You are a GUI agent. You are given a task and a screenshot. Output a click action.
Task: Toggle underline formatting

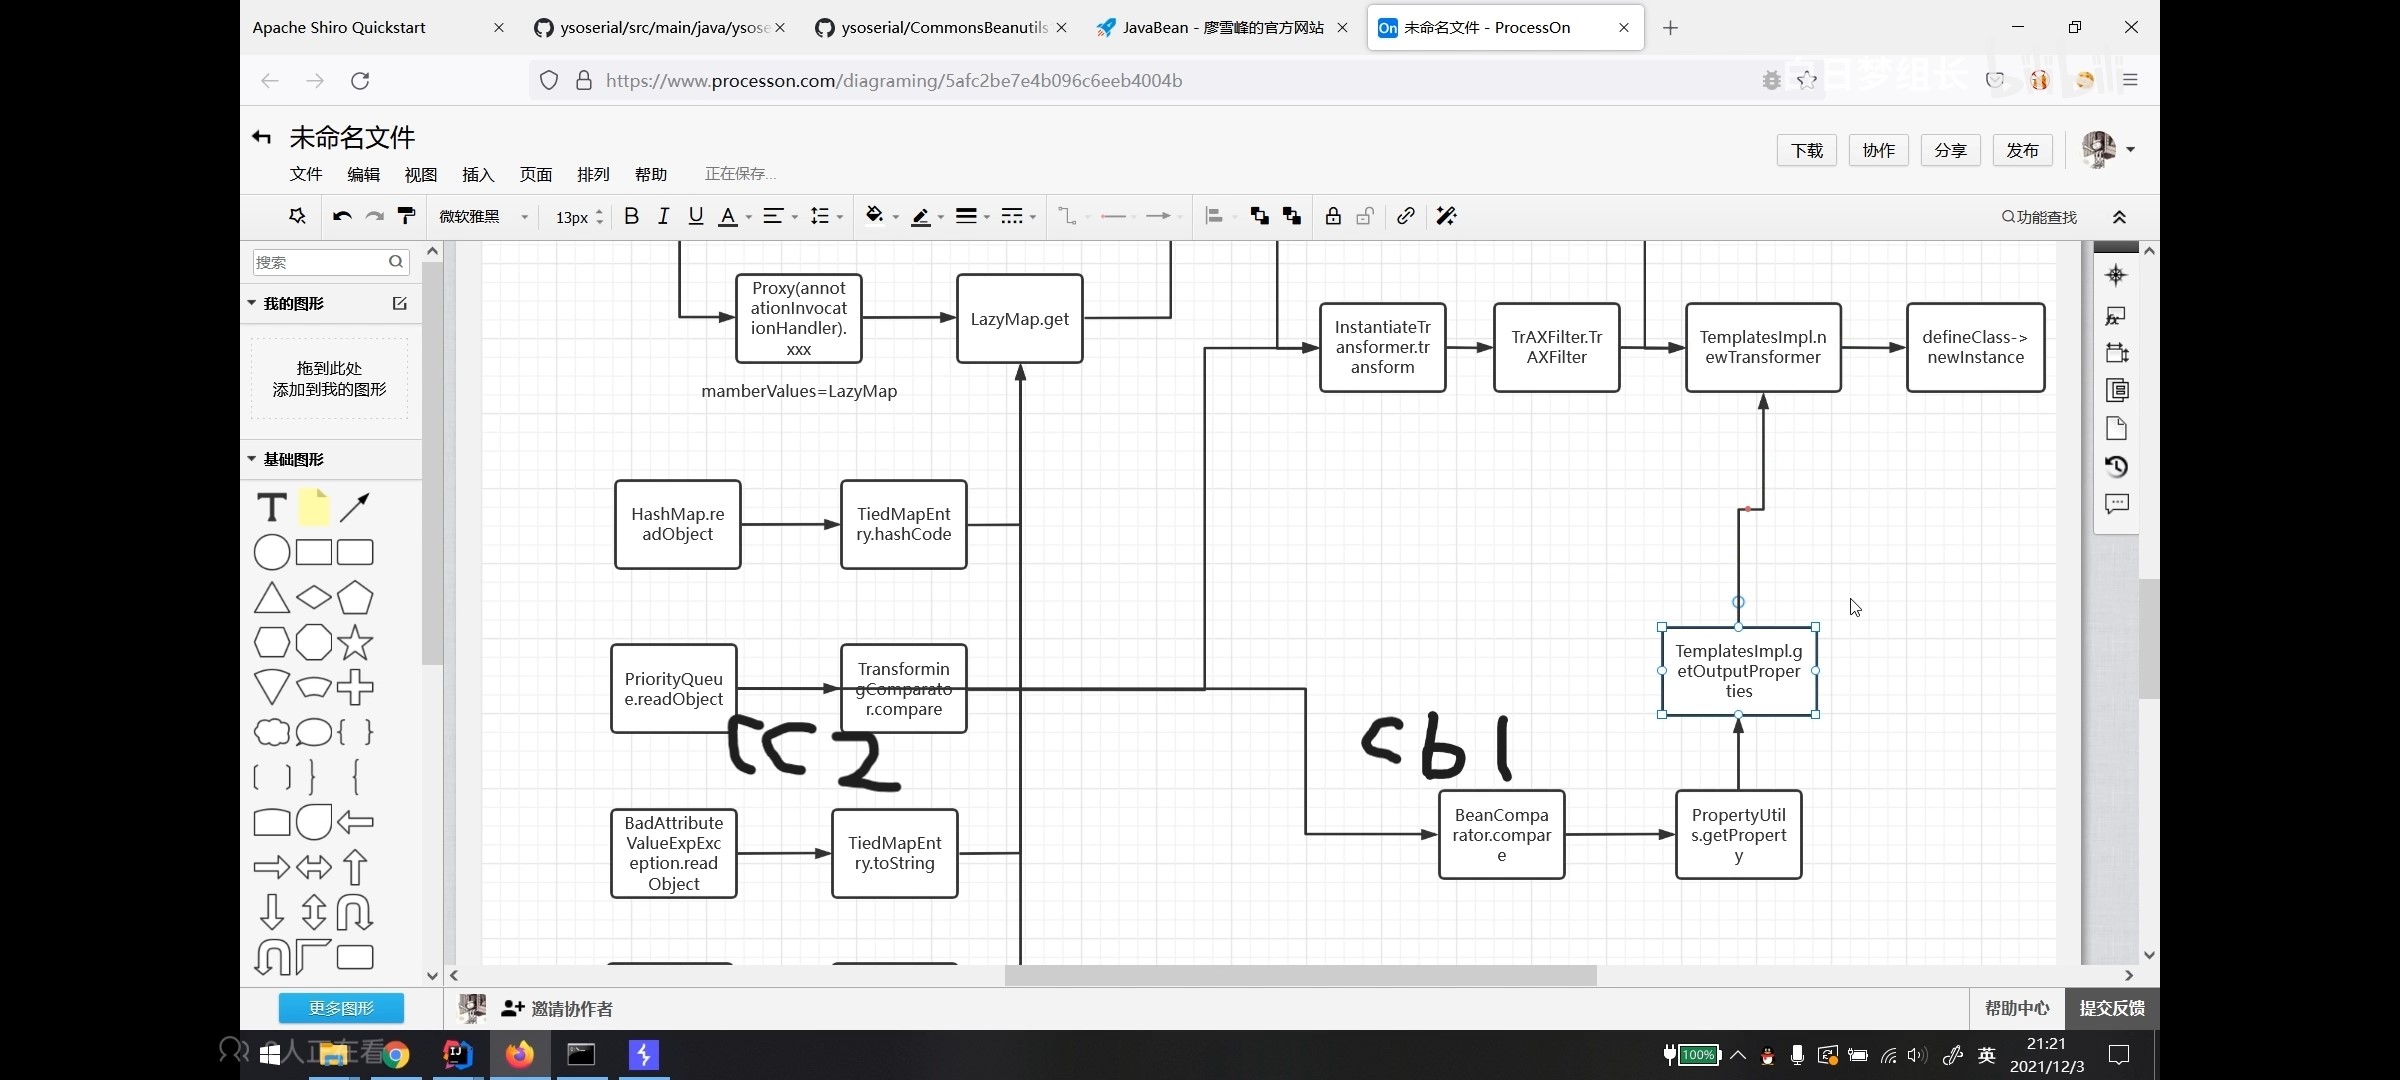click(x=696, y=216)
